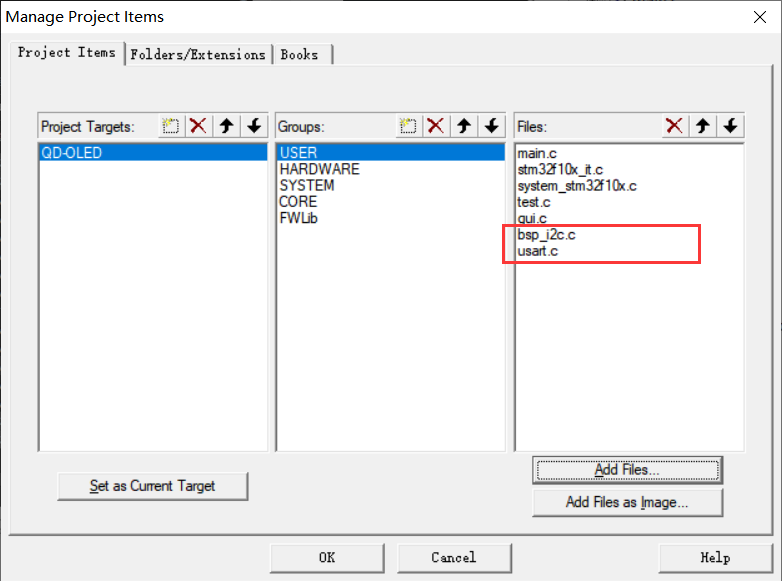Viewport: 782px width, 581px height.
Task: Create a new project target
Action: click(x=170, y=126)
